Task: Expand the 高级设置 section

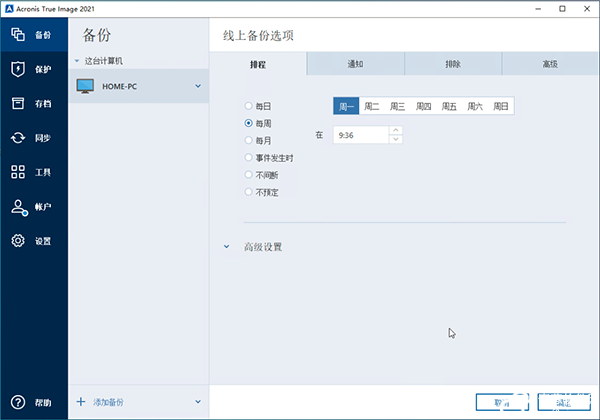Action: (227, 246)
